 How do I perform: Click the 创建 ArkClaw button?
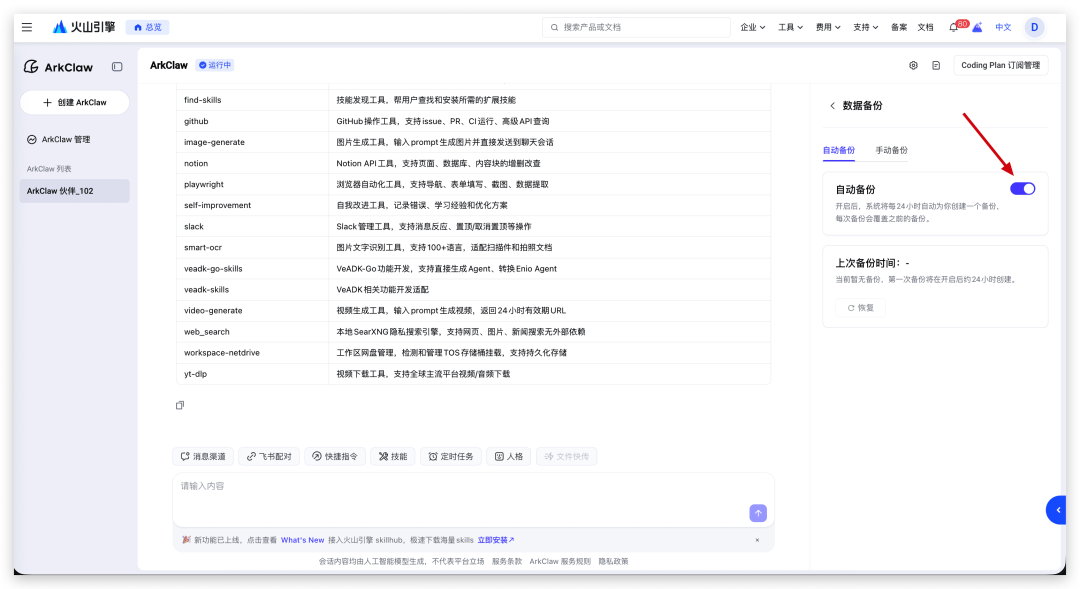pos(75,102)
